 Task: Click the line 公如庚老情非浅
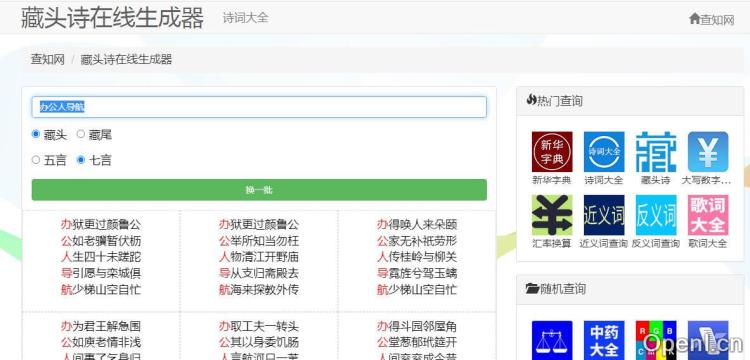[x=101, y=342]
